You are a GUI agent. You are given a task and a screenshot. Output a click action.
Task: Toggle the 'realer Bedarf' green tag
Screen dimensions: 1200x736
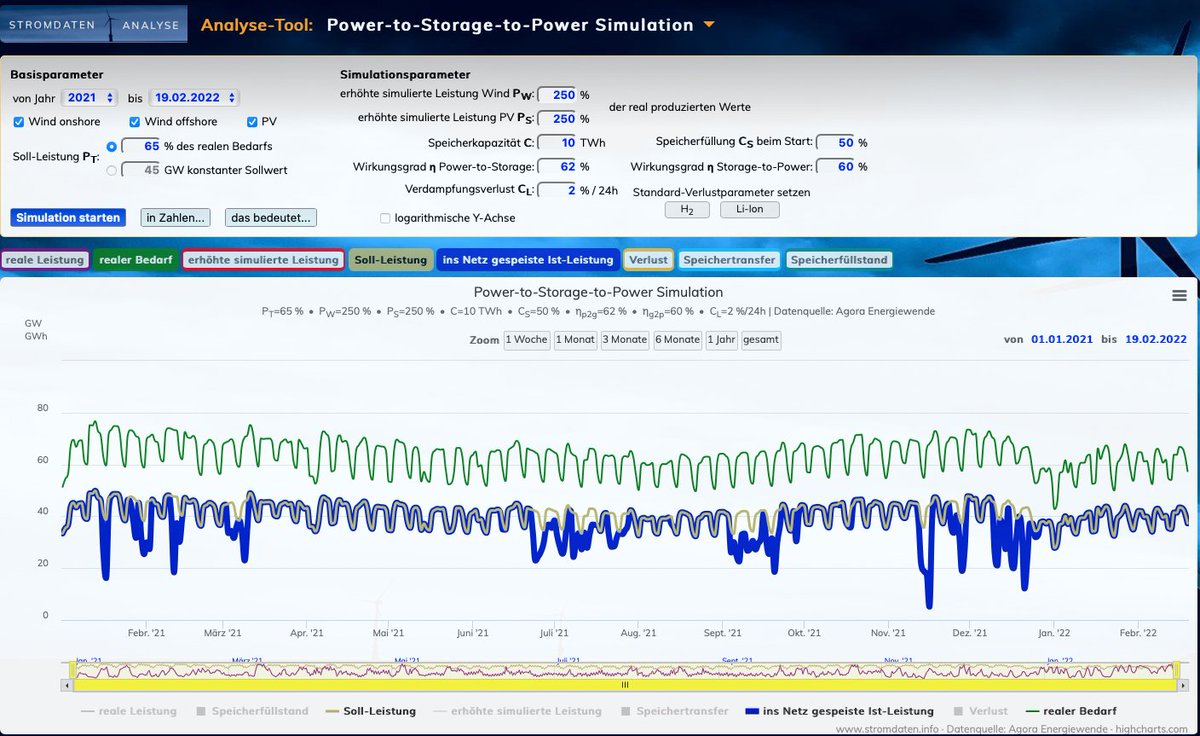click(x=136, y=260)
